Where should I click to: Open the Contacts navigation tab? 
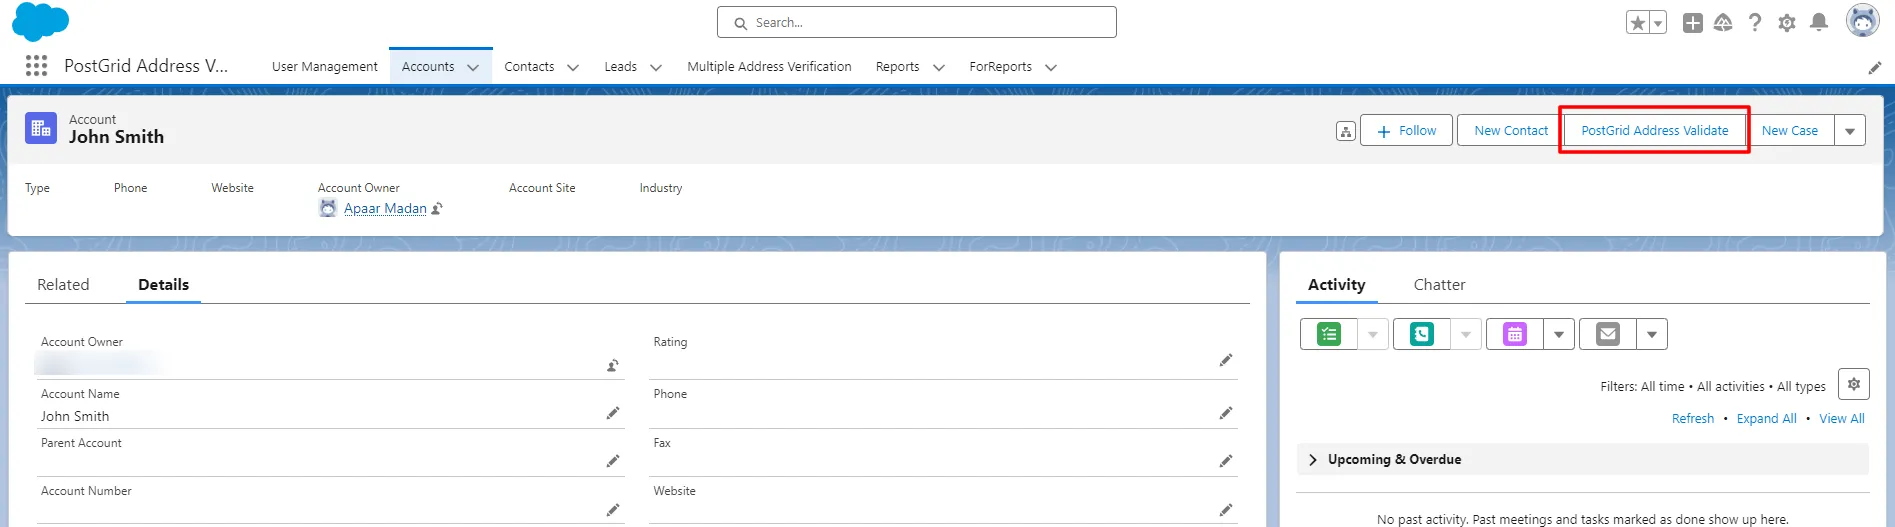[529, 67]
